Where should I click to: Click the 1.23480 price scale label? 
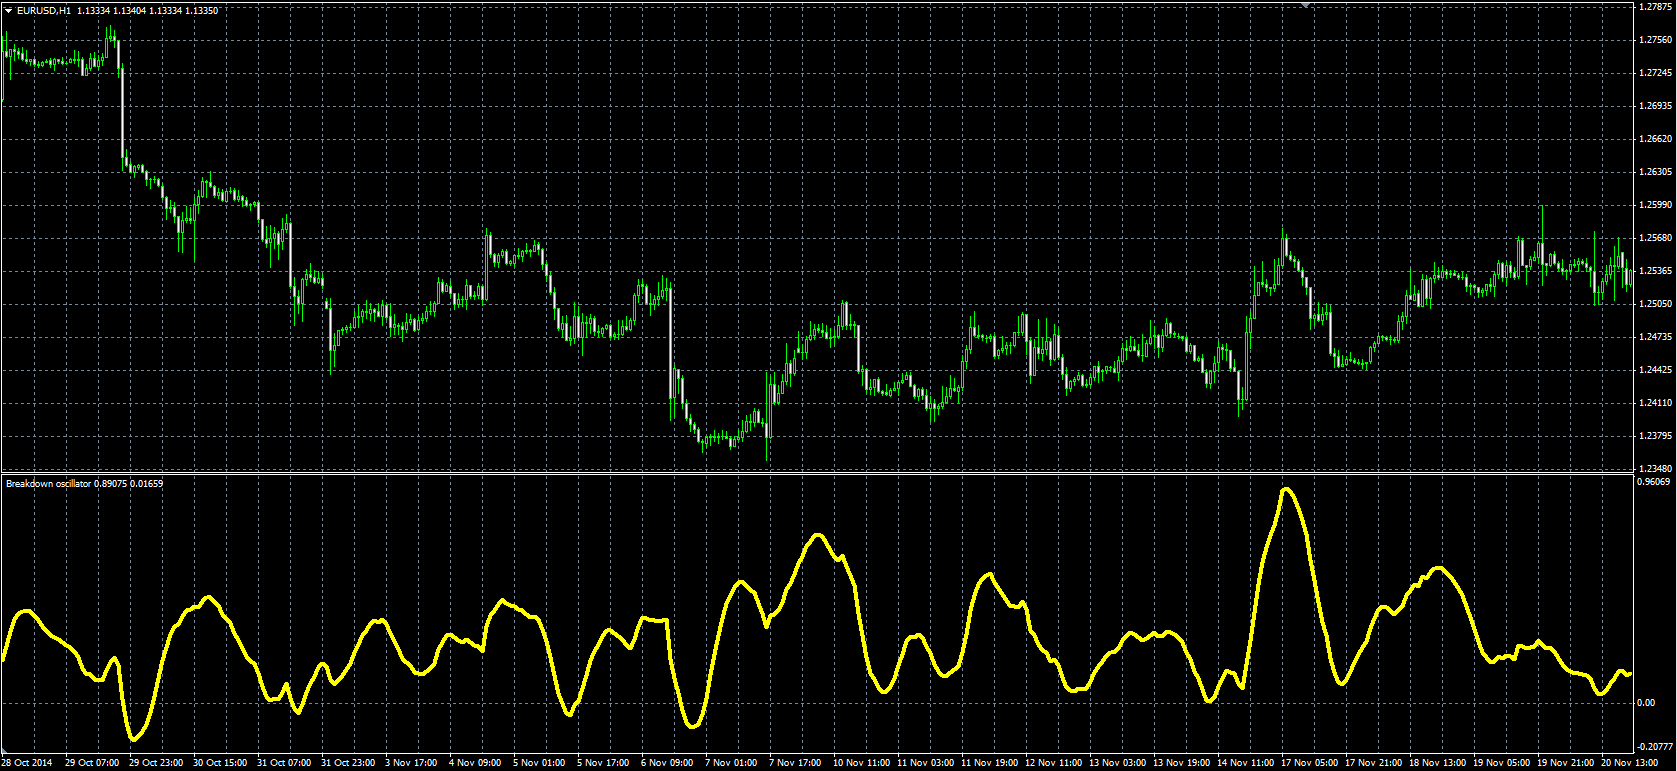coord(1656,468)
